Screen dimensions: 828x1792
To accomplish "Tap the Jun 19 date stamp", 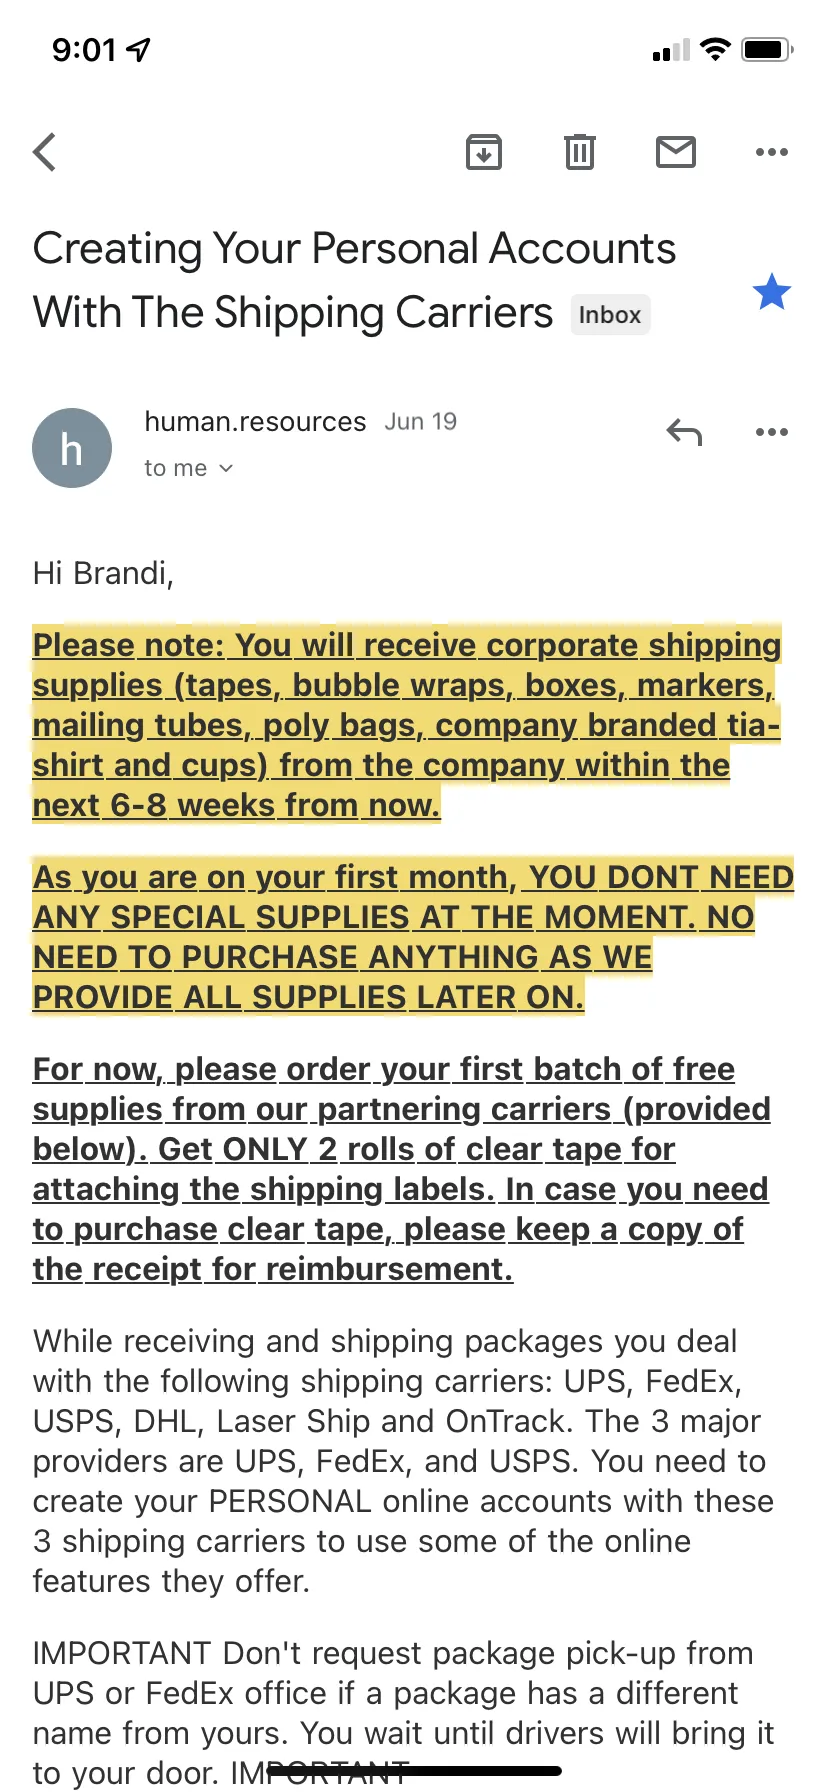I will (x=421, y=422).
